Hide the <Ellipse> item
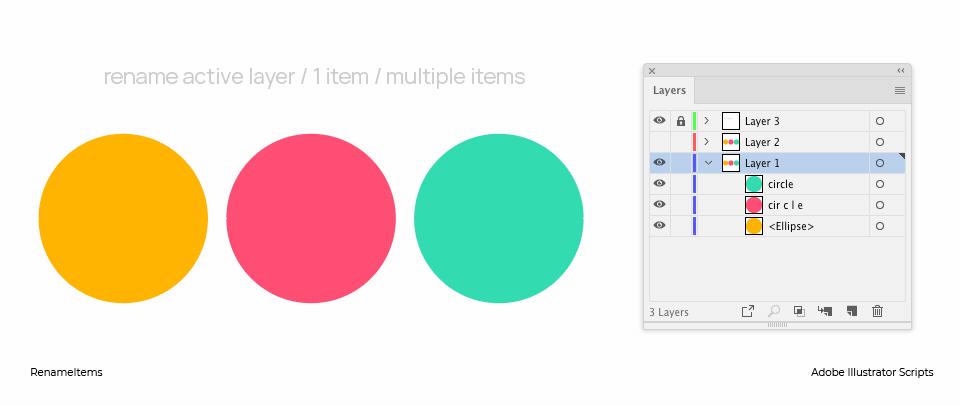This screenshot has width=960, height=405. (x=659, y=225)
